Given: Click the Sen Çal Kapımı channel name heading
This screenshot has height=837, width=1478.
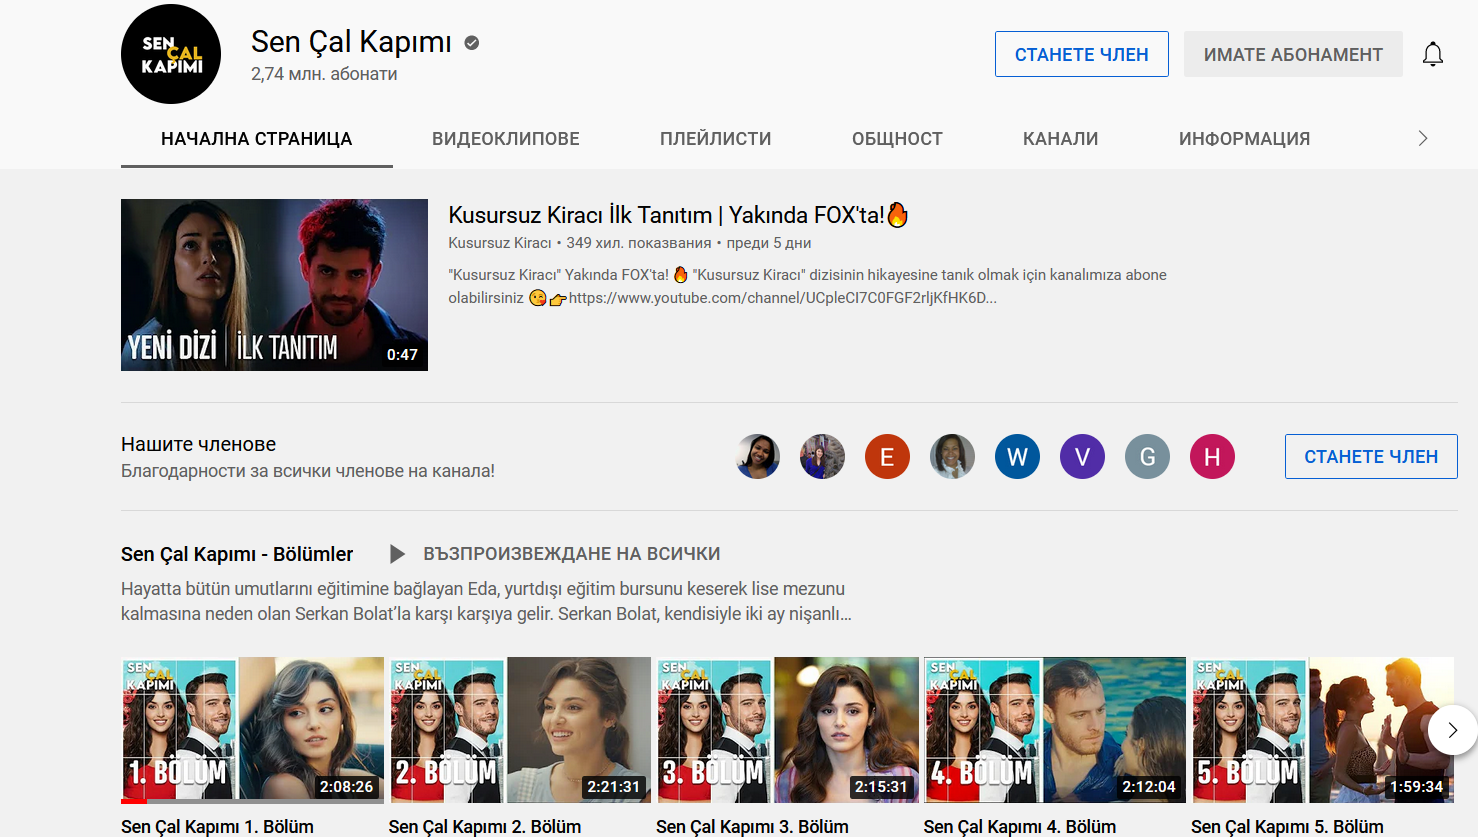Looking at the screenshot, I should [x=351, y=42].
